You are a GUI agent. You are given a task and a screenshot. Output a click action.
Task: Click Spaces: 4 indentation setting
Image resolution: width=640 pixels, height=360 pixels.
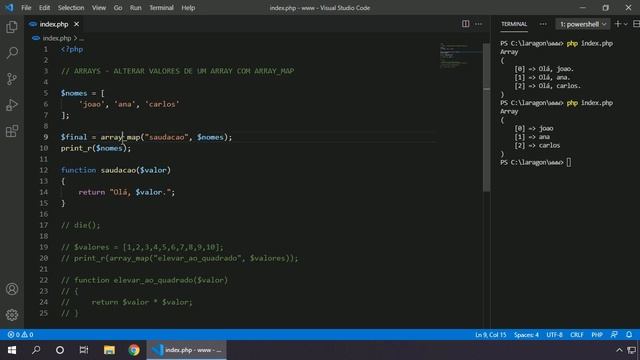coord(526,335)
